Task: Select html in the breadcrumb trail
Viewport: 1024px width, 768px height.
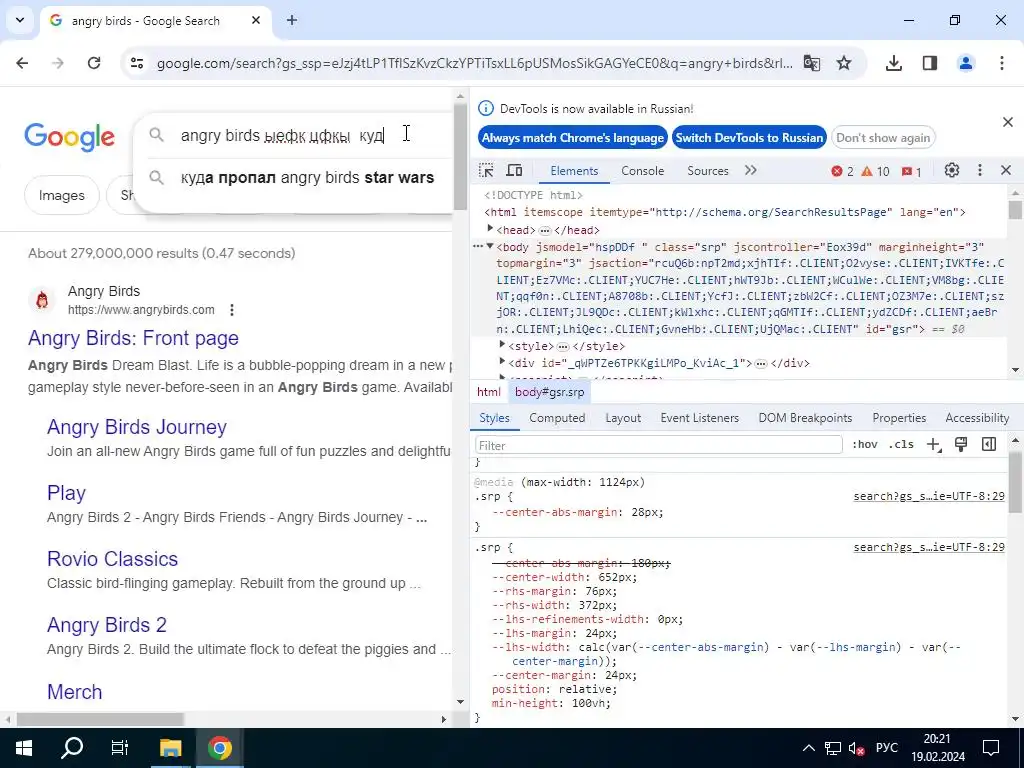Action: [x=488, y=392]
